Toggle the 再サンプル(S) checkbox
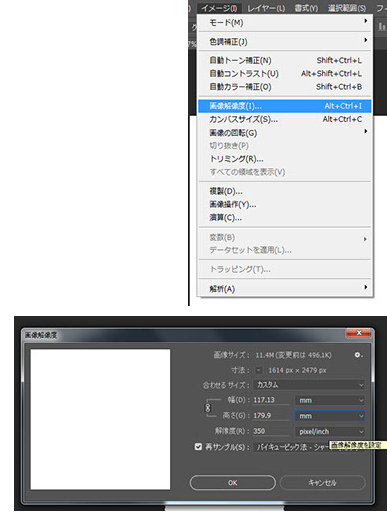The image size is (387, 530). coord(198,447)
